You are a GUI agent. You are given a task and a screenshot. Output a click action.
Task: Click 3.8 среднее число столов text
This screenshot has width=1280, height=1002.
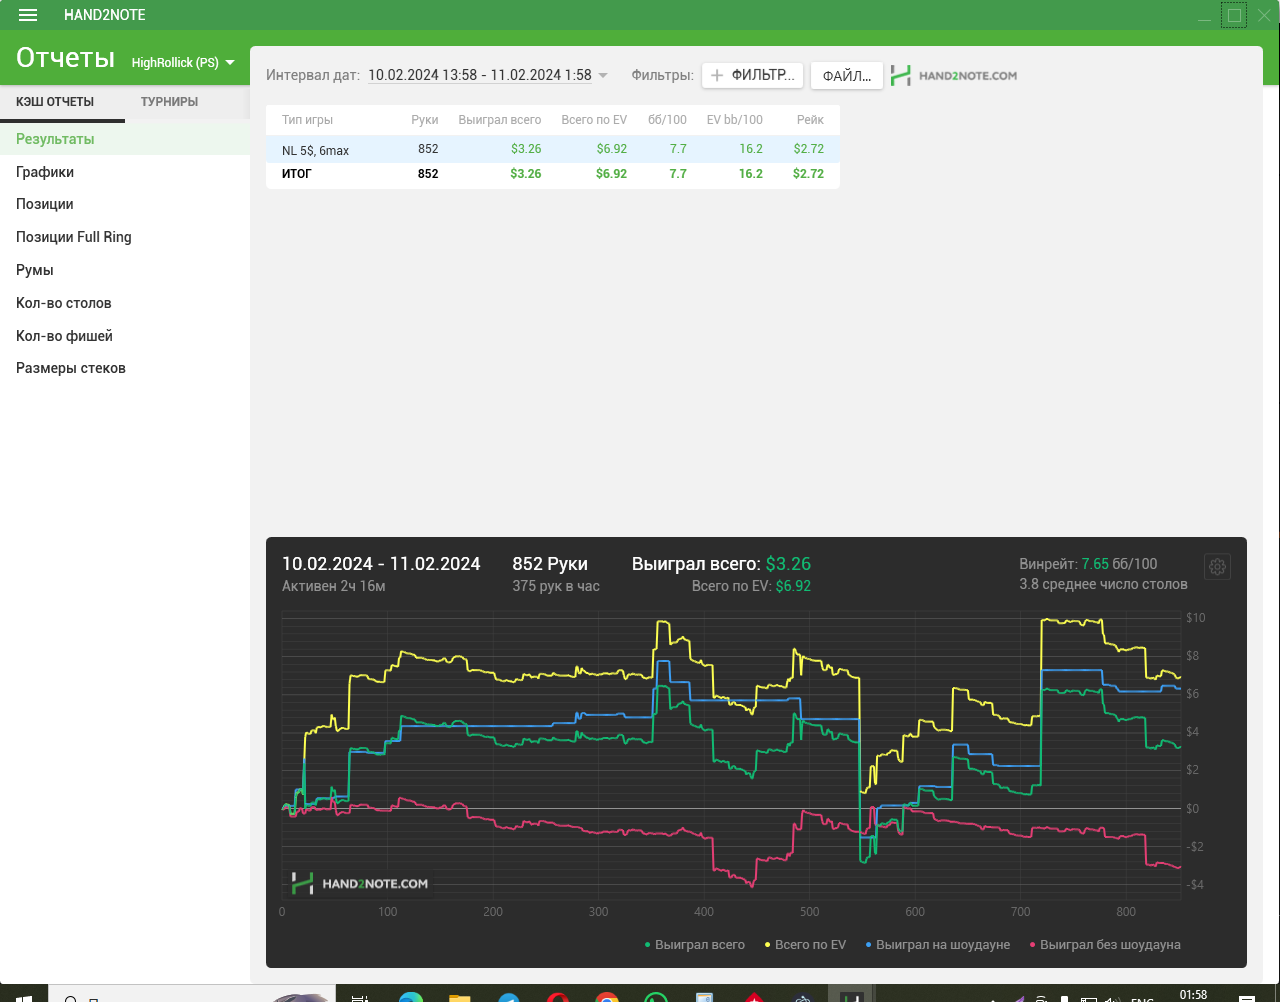1103,584
